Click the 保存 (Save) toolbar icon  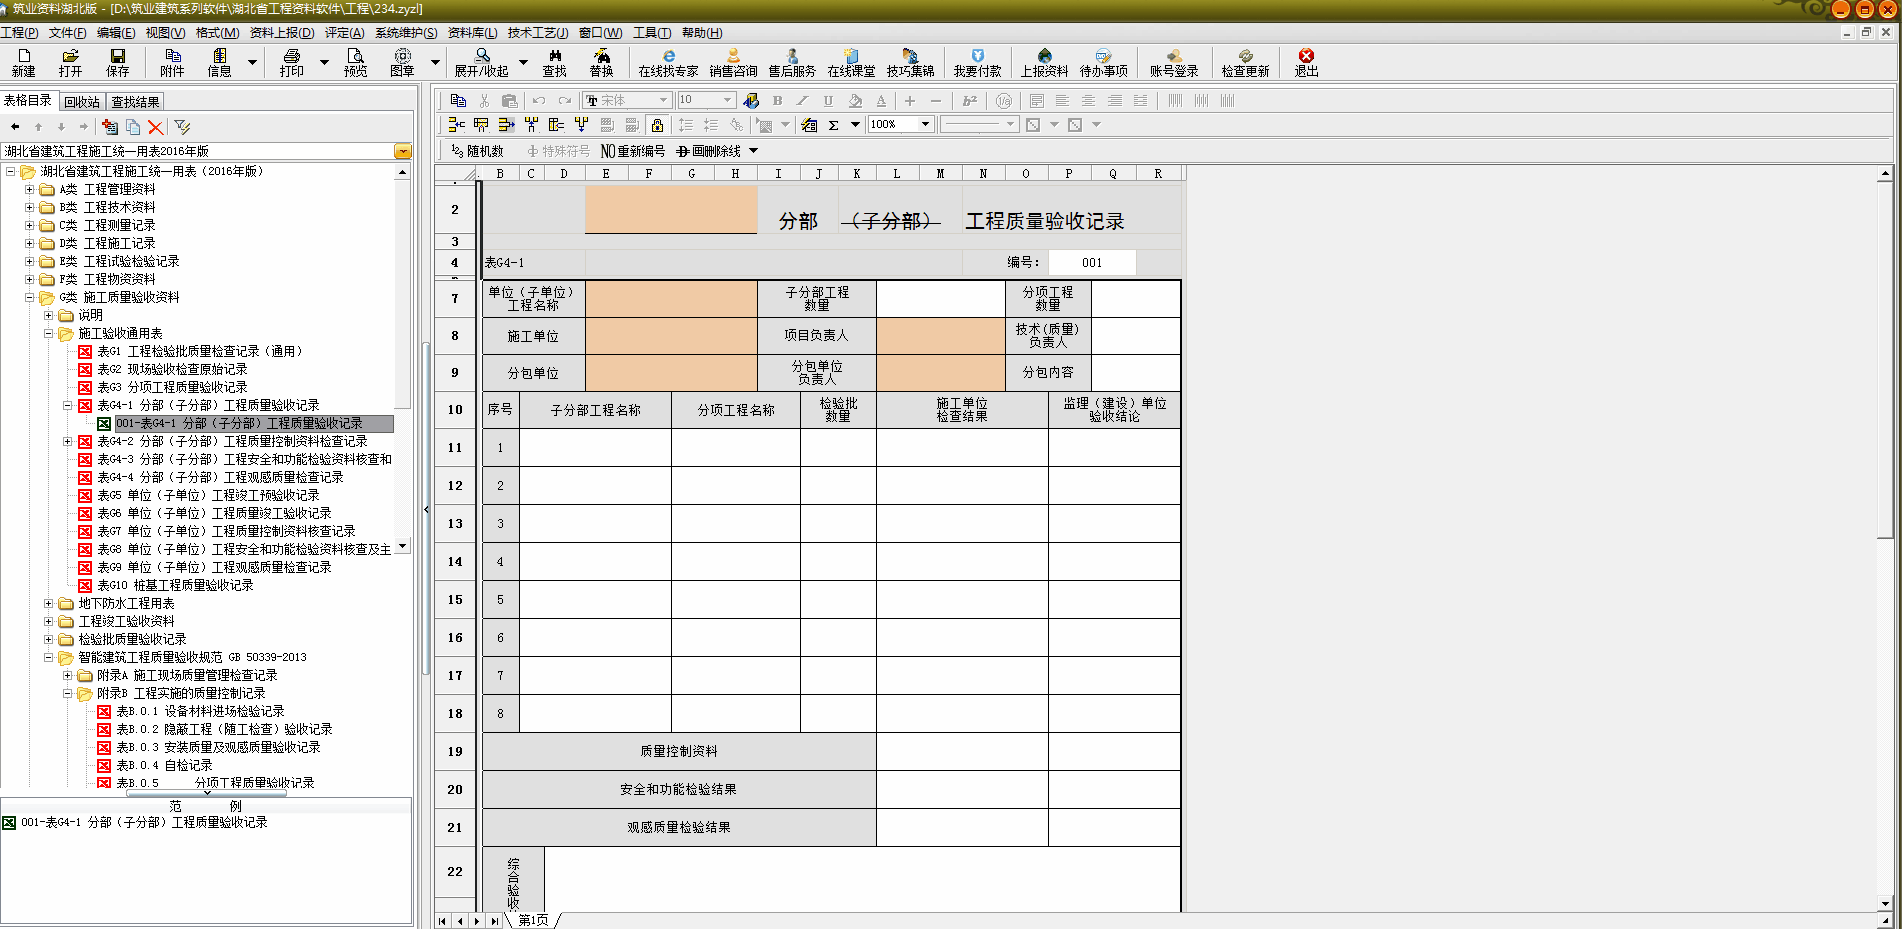[x=118, y=62]
